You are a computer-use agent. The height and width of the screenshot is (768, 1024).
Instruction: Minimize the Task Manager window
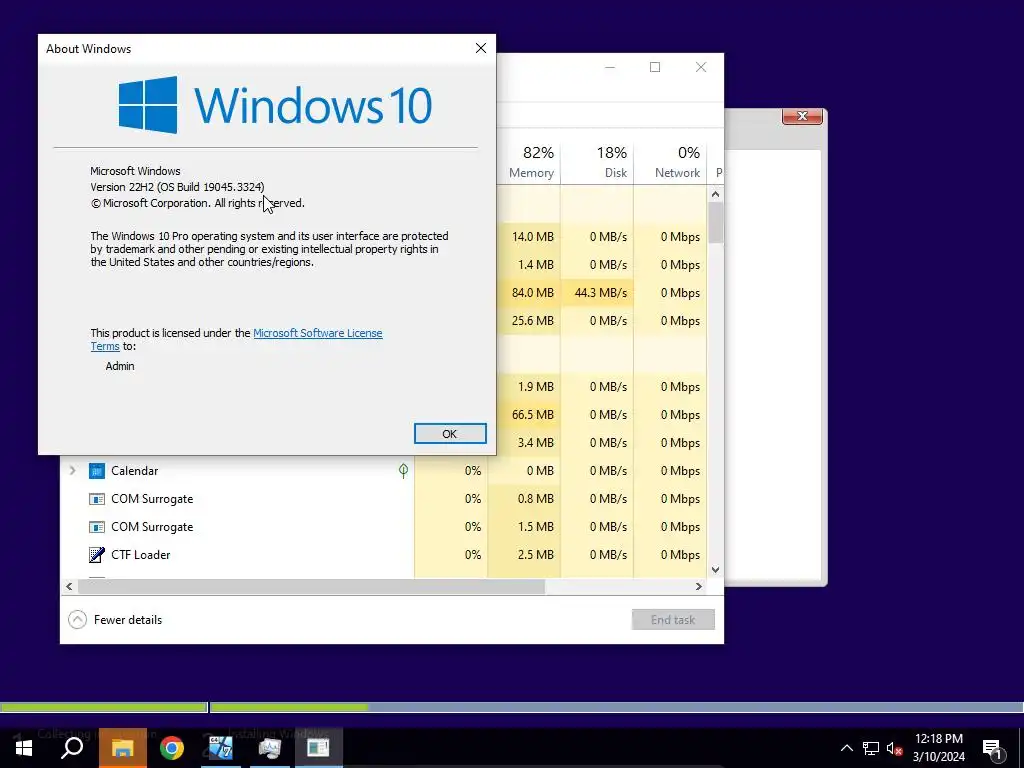point(610,67)
